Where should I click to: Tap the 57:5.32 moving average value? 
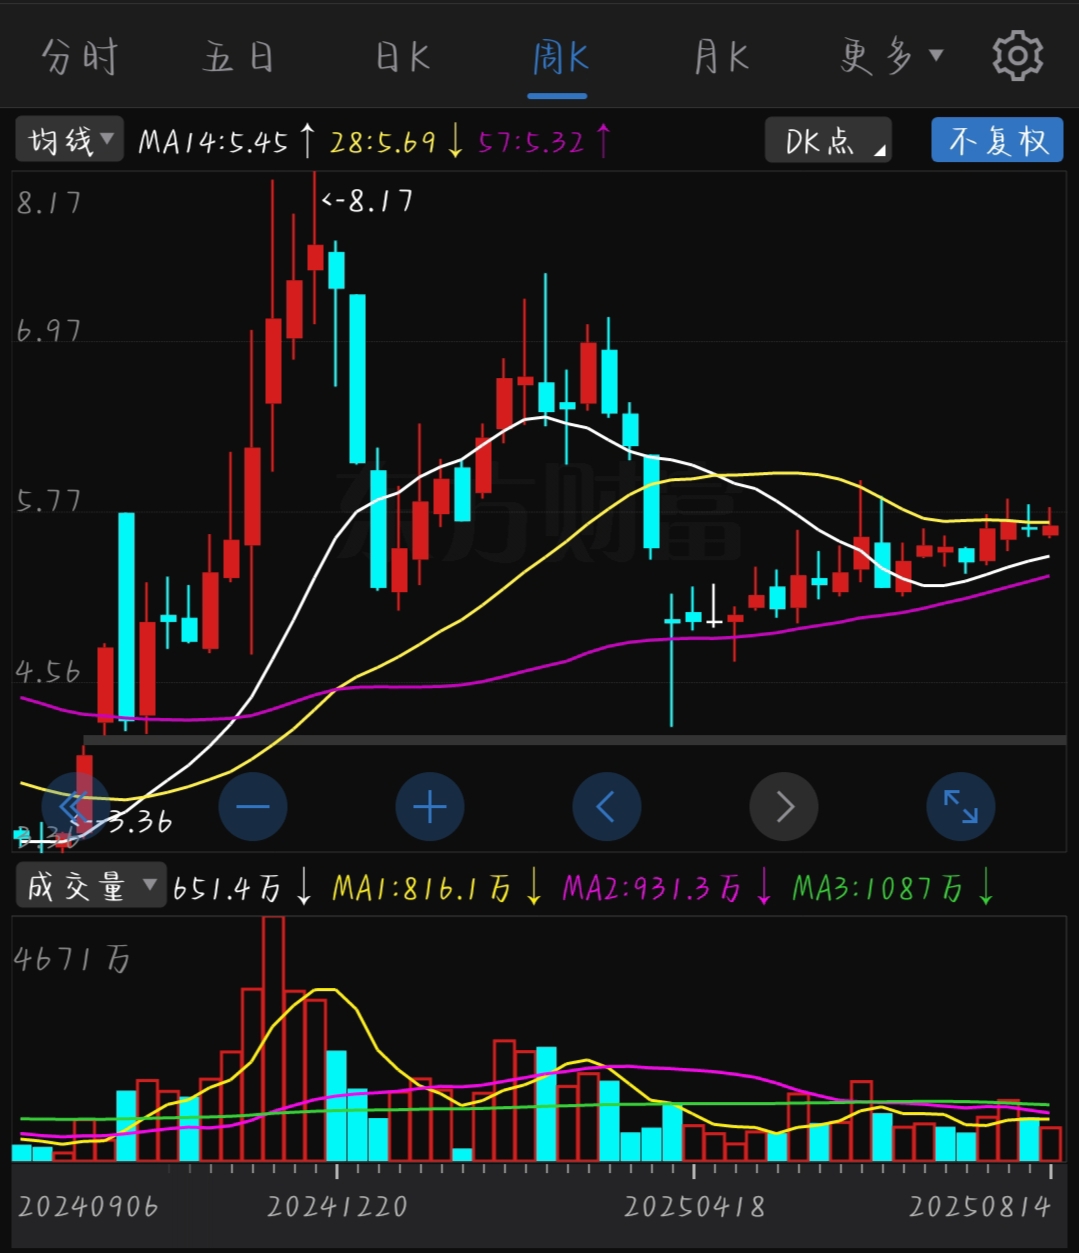tap(531, 141)
